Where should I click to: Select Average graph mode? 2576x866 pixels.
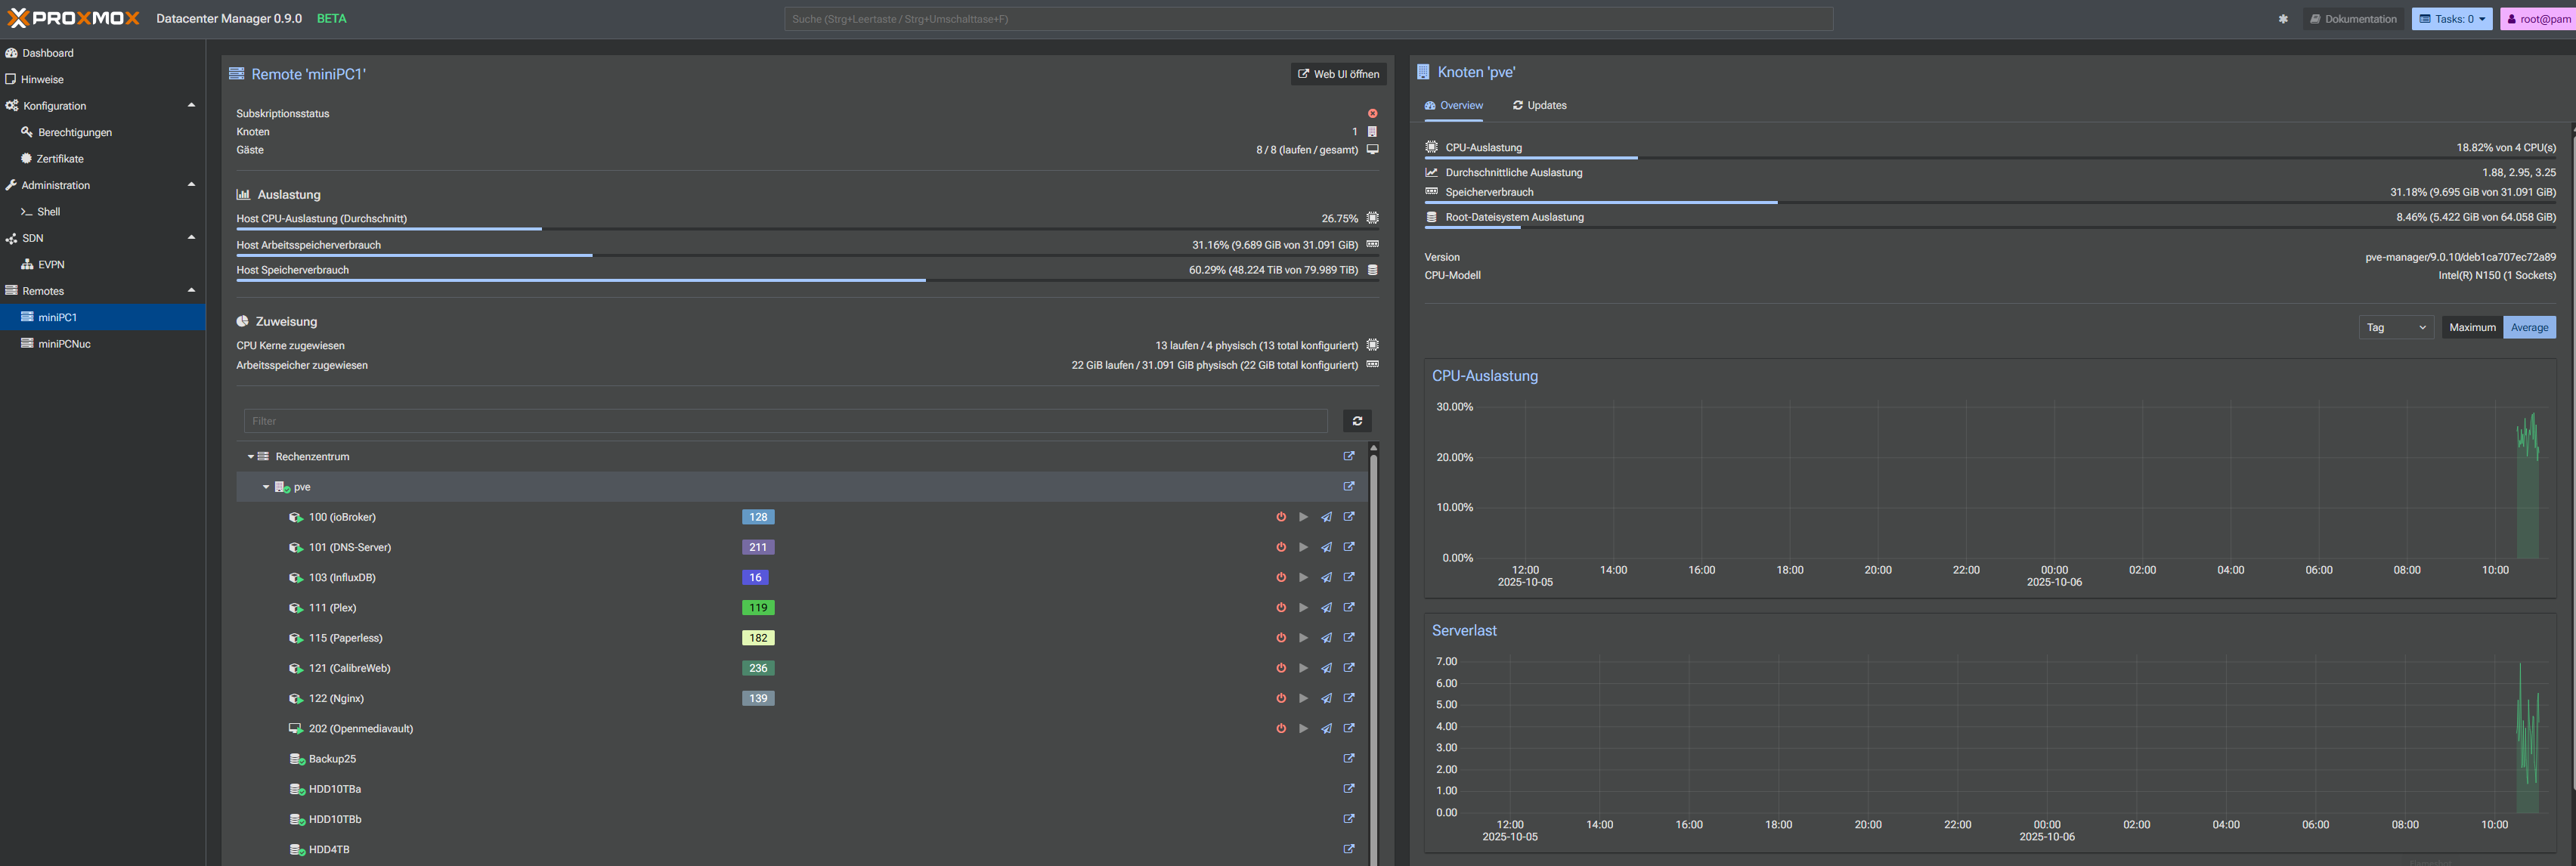point(2529,327)
